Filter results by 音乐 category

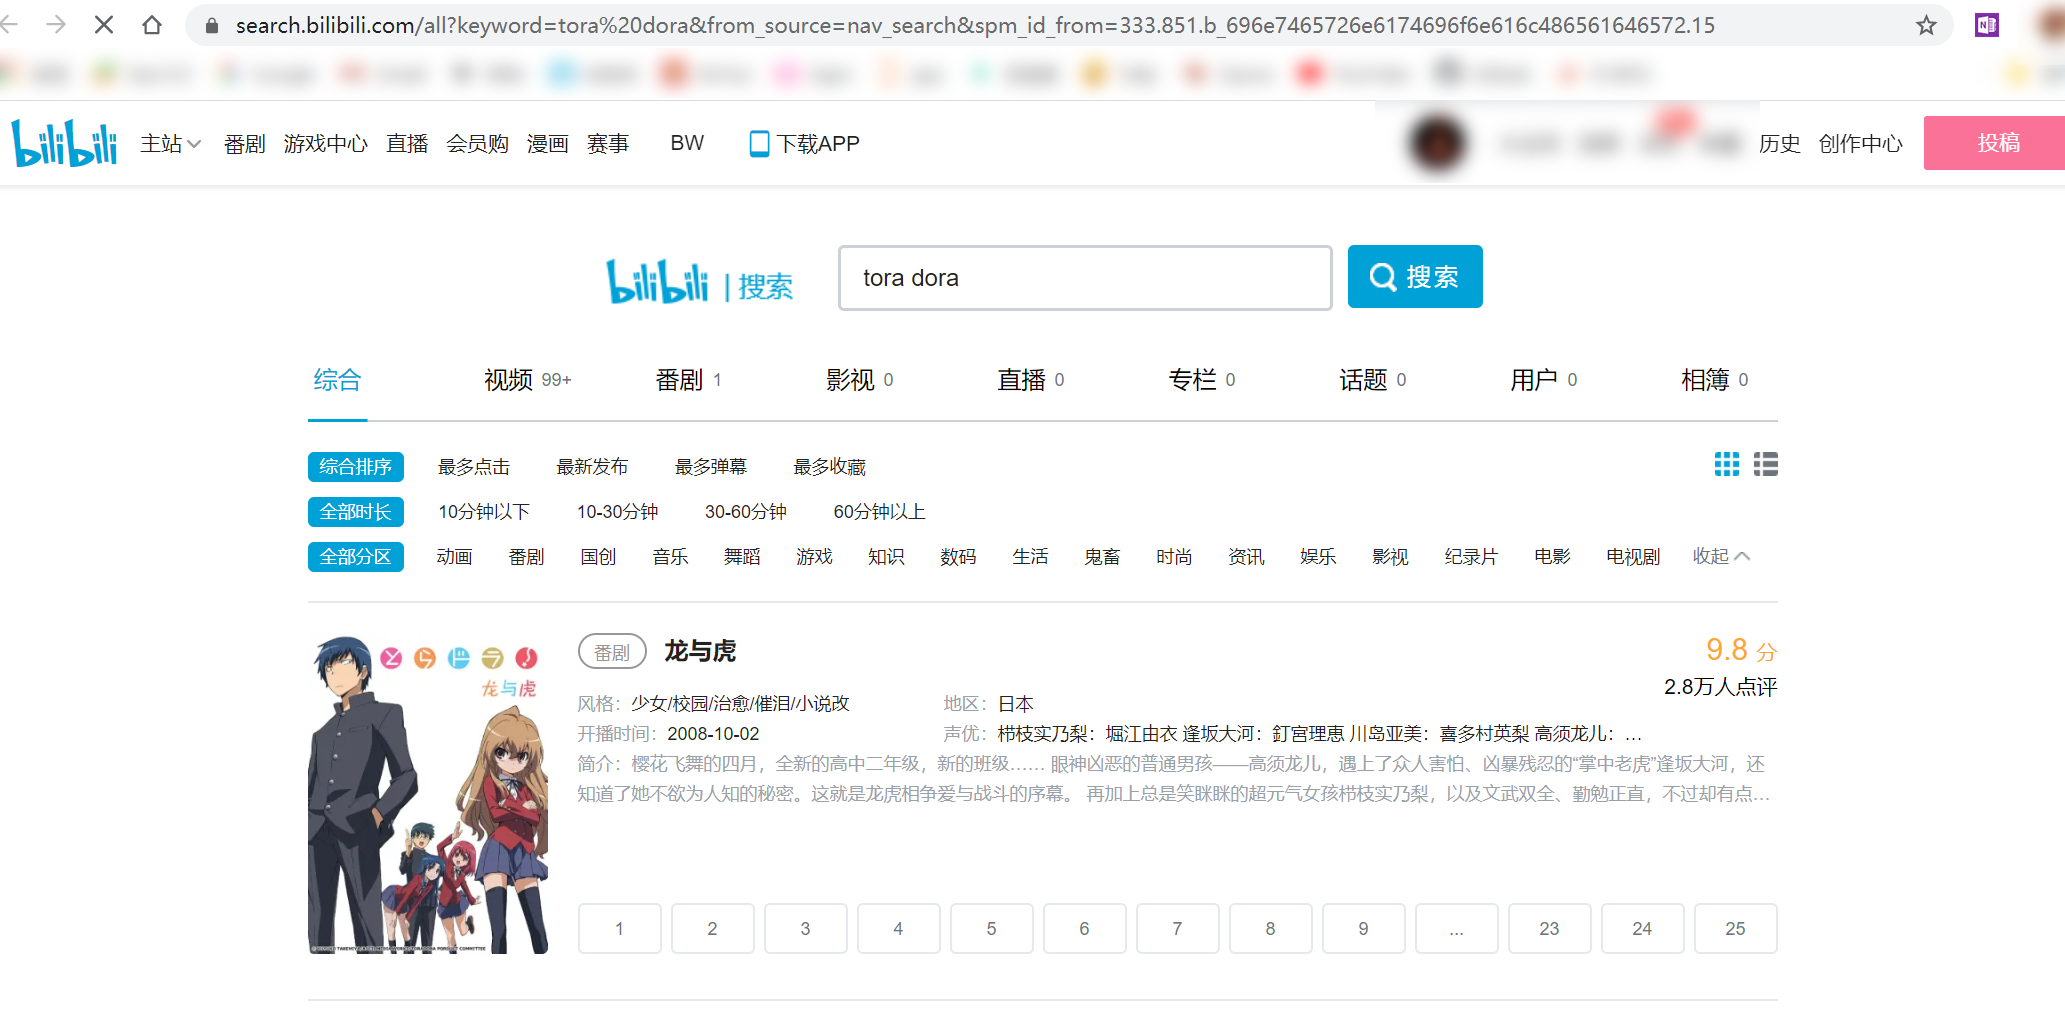(670, 557)
